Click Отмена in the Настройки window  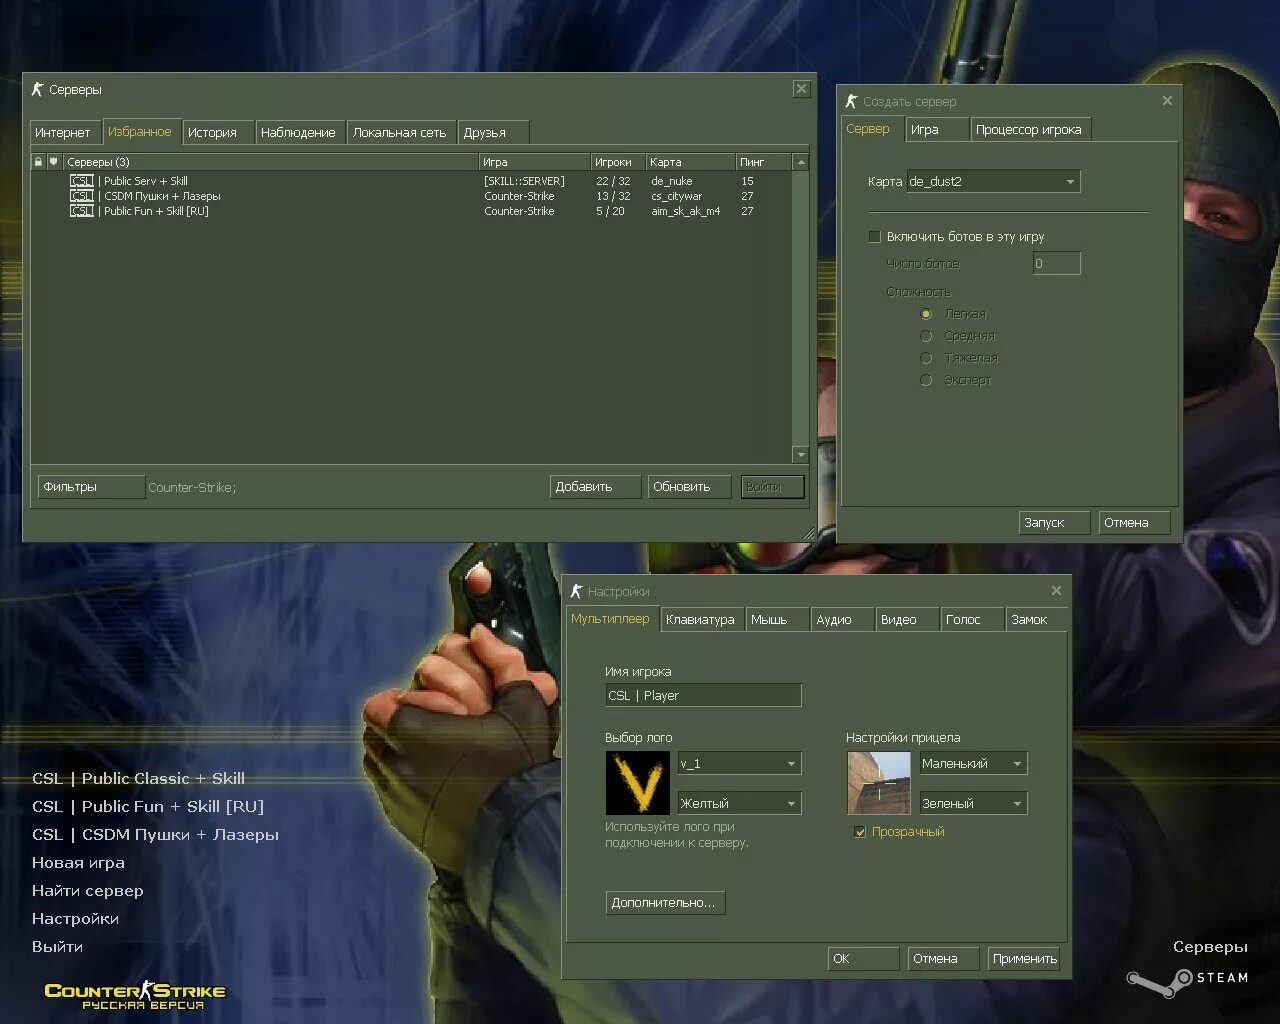[943, 959]
